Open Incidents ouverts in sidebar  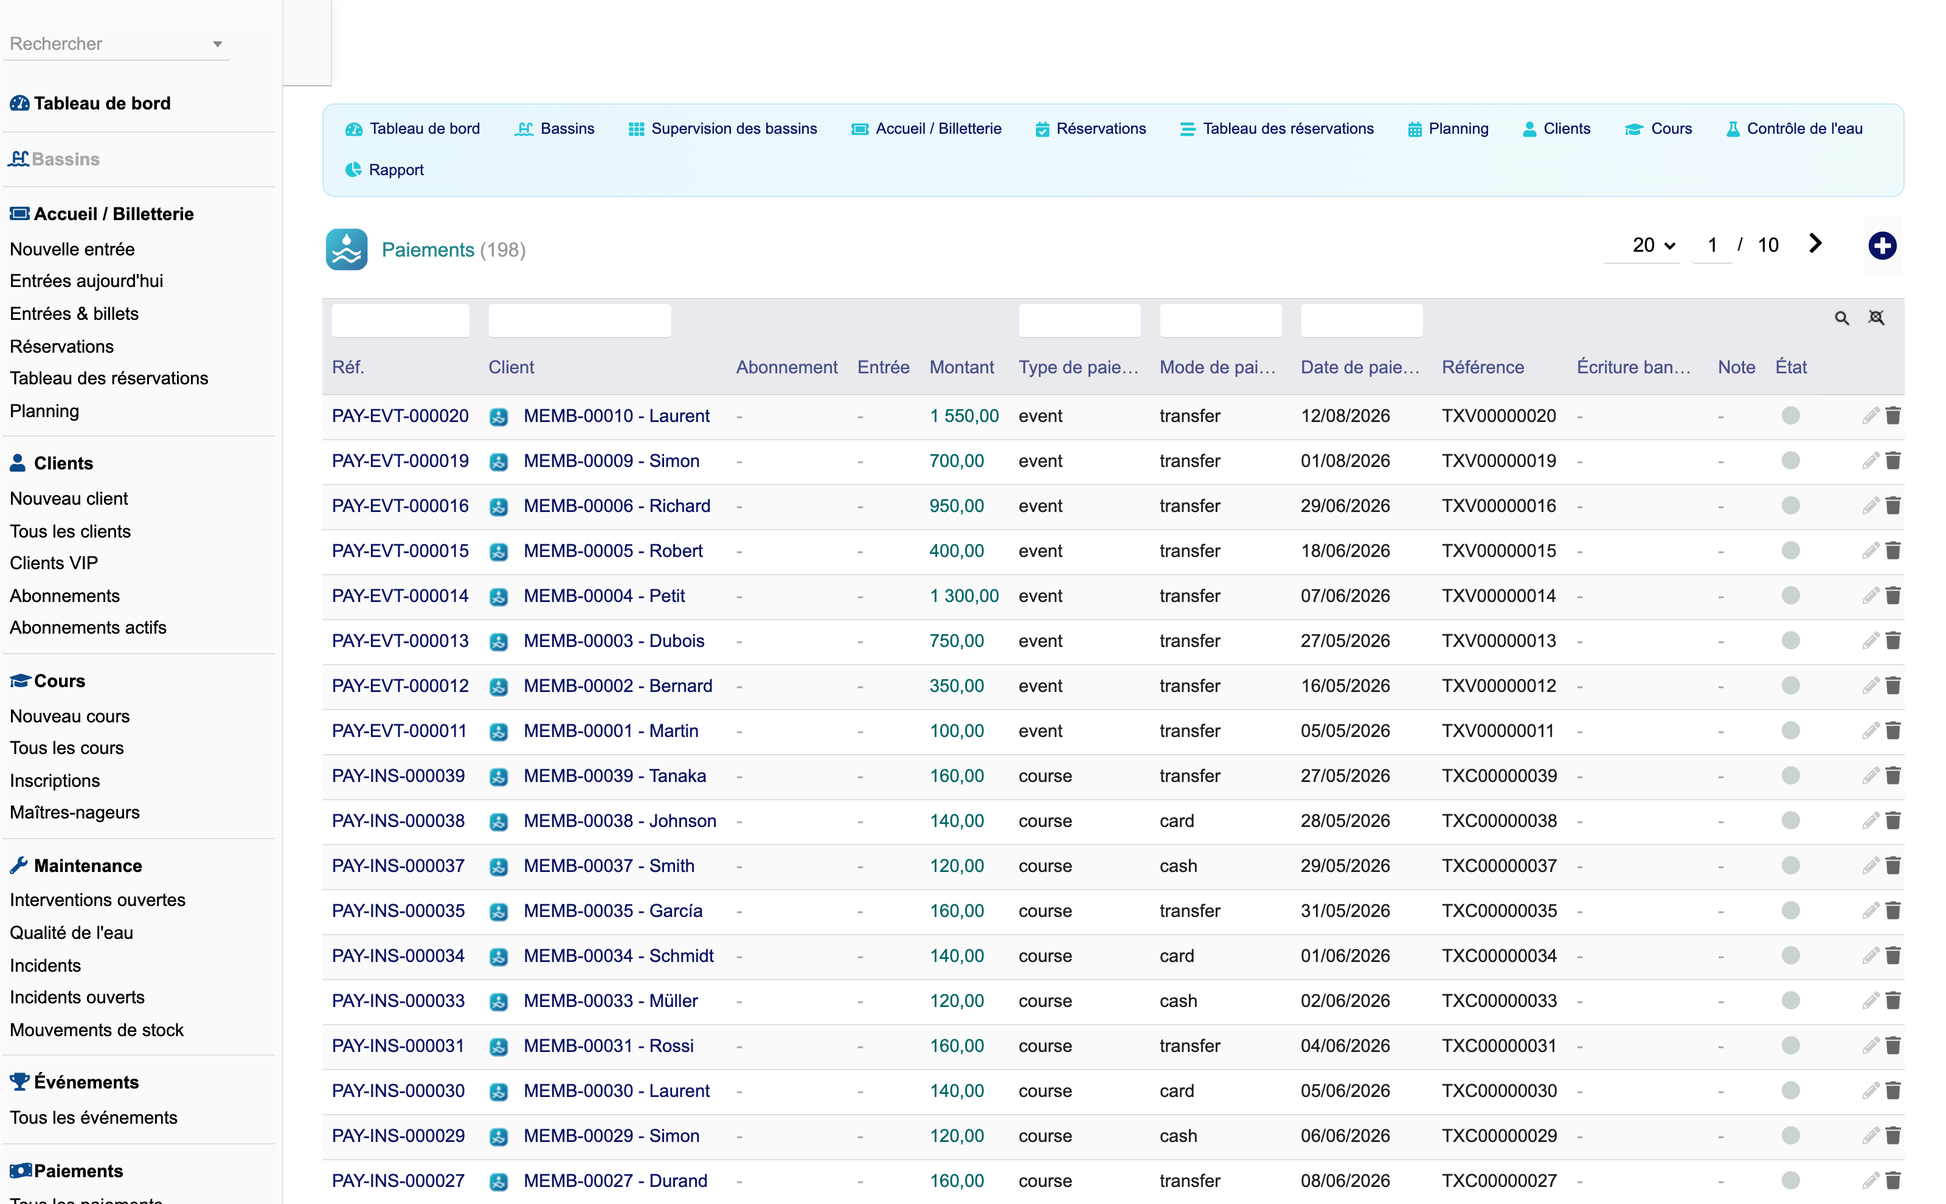click(x=77, y=998)
